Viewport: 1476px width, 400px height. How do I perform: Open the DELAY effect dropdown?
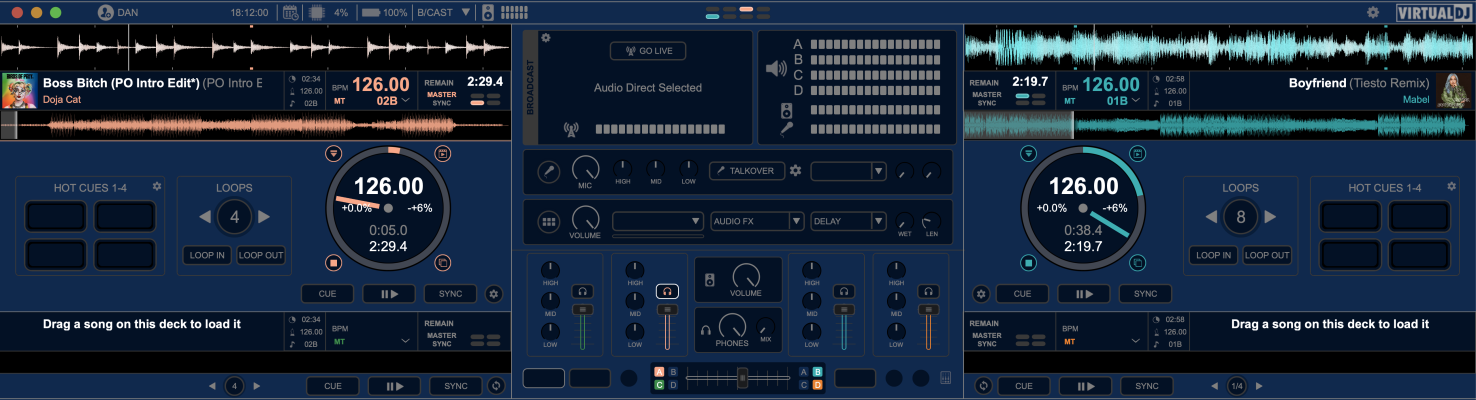(x=848, y=221)
